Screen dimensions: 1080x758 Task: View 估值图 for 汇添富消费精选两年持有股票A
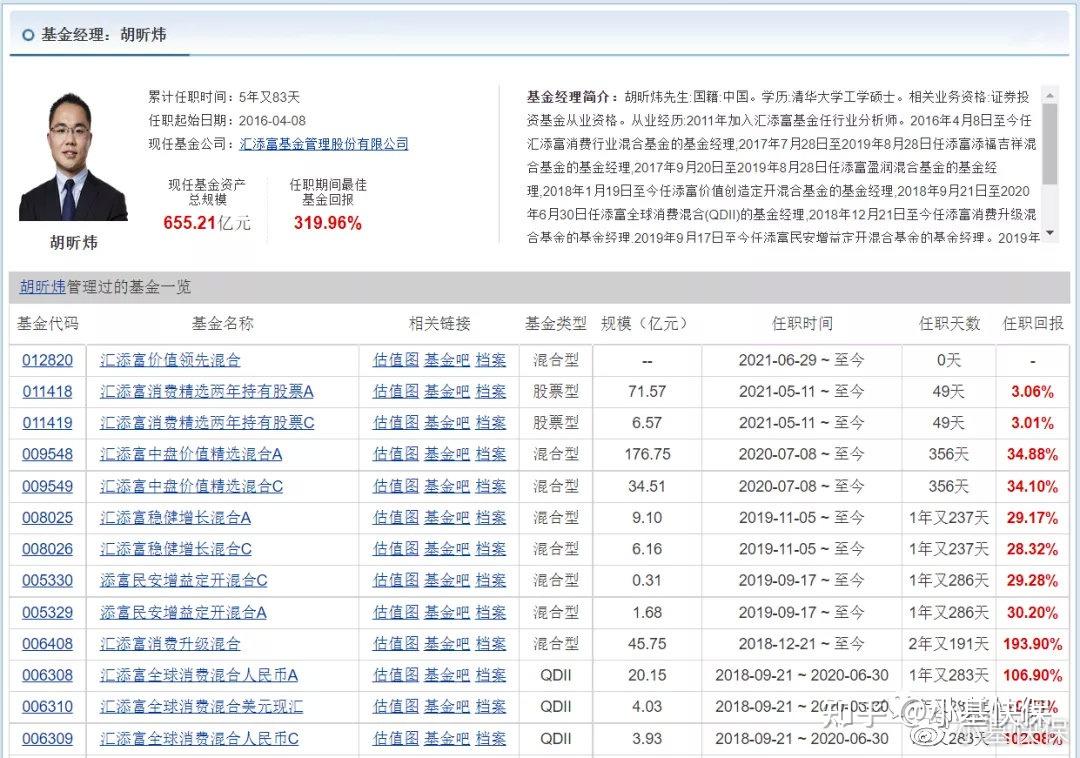point(394,392)
